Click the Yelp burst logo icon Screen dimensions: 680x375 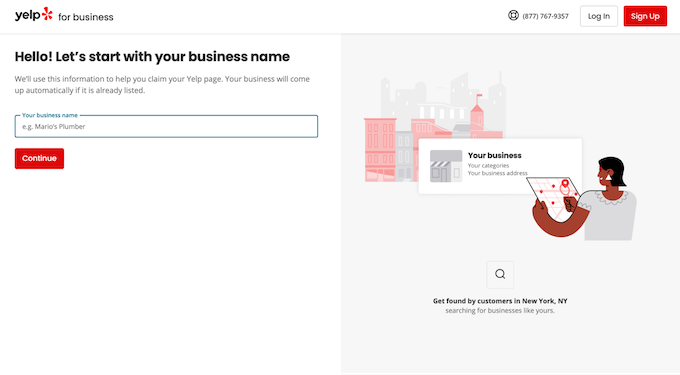coord(47,13)
